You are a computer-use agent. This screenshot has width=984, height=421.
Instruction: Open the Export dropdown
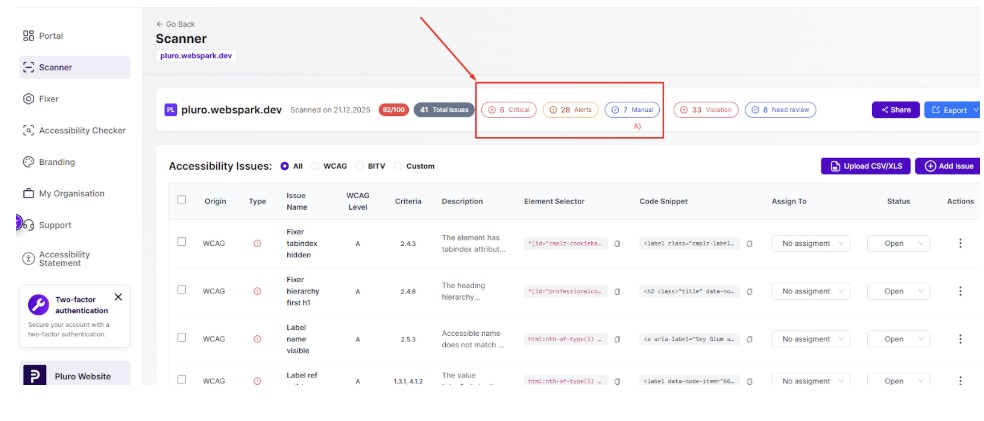click(x=953, y=110)
